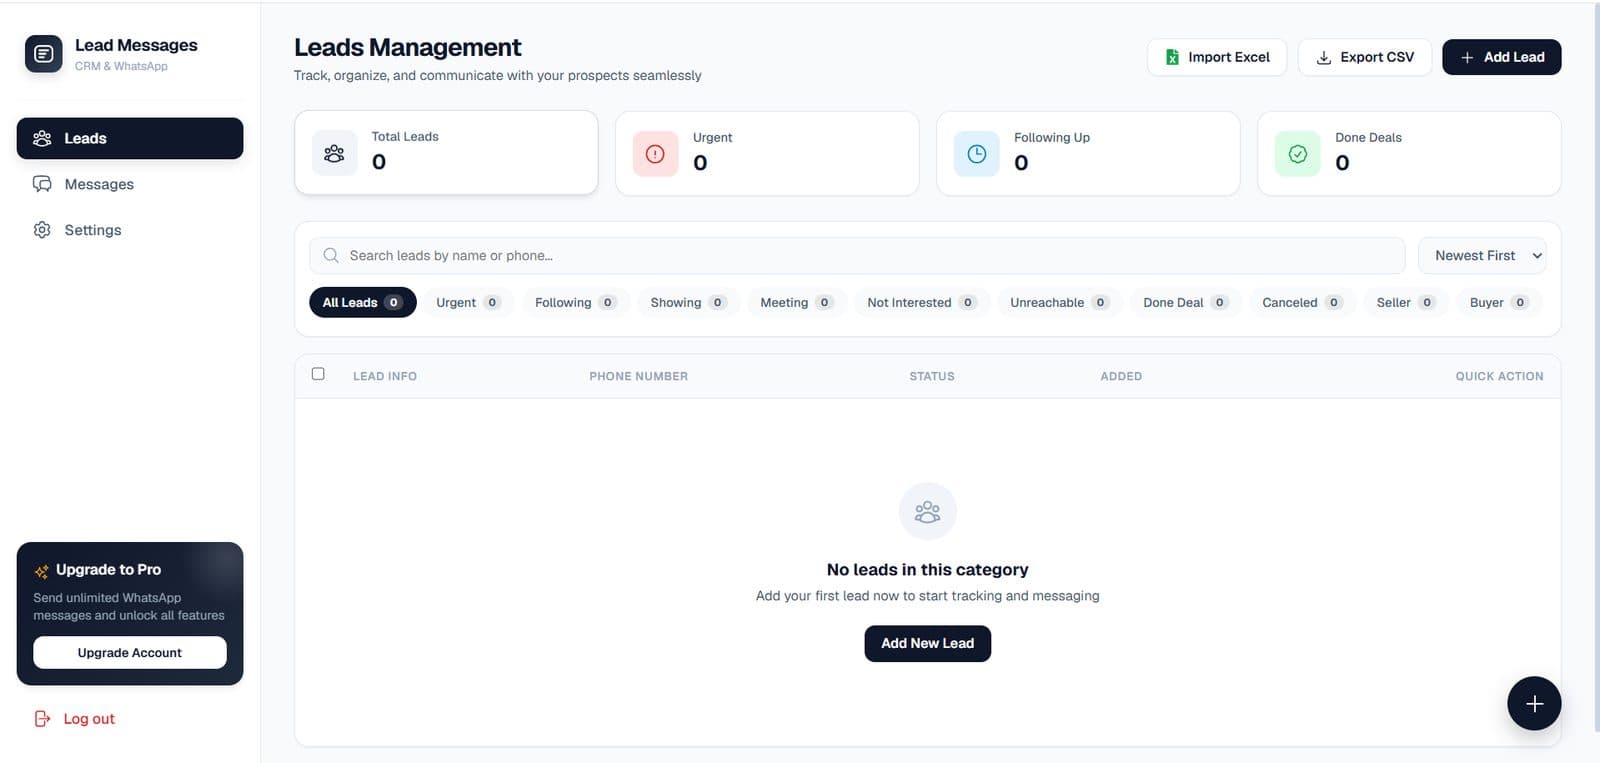The height and width of the screenshot is (763, 1600).
Task: Click the Add New Lead button
Action: [927, 643]
